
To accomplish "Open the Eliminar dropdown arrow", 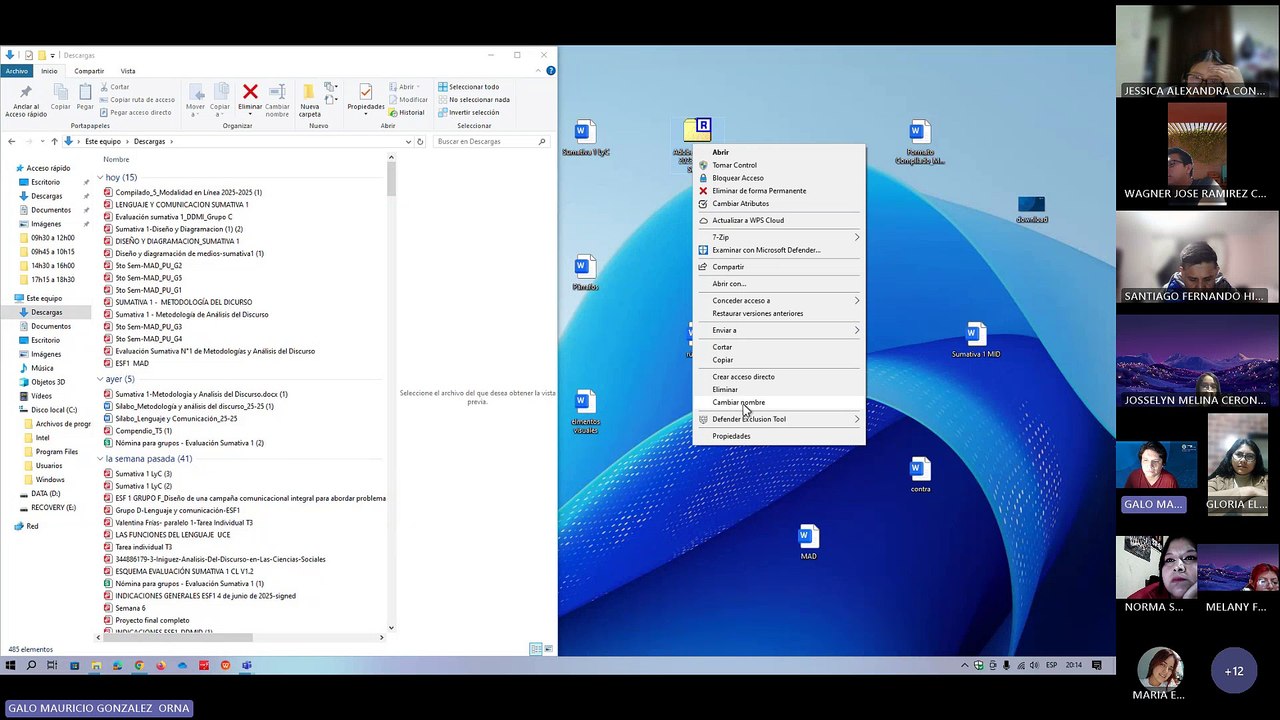I will click(250, 113).
